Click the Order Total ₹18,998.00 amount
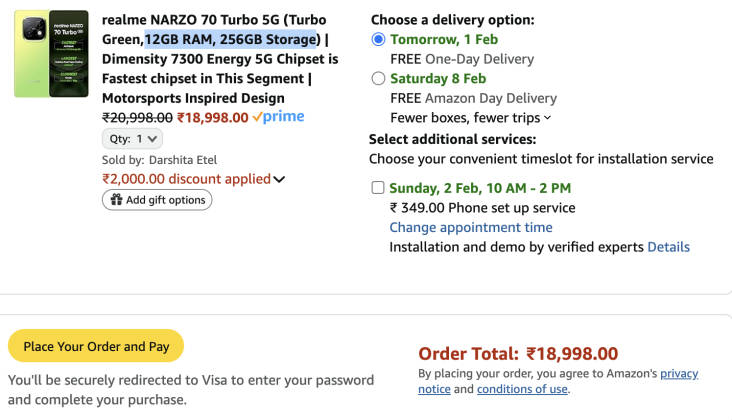This screenshot has width=732, height=420. pos(572,353)
